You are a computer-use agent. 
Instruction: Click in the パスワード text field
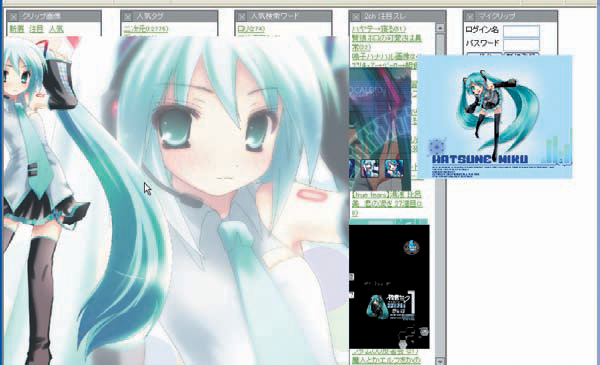click(521, 44)
